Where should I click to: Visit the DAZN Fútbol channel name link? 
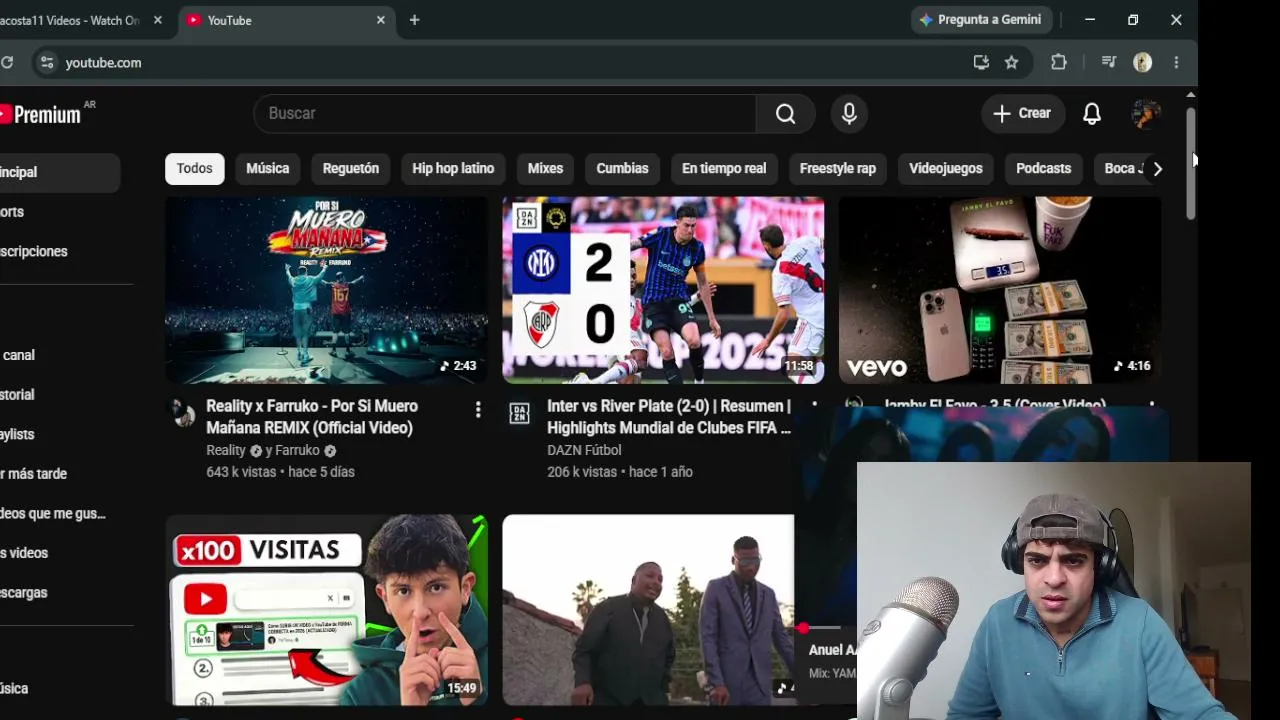click(584, 451)
